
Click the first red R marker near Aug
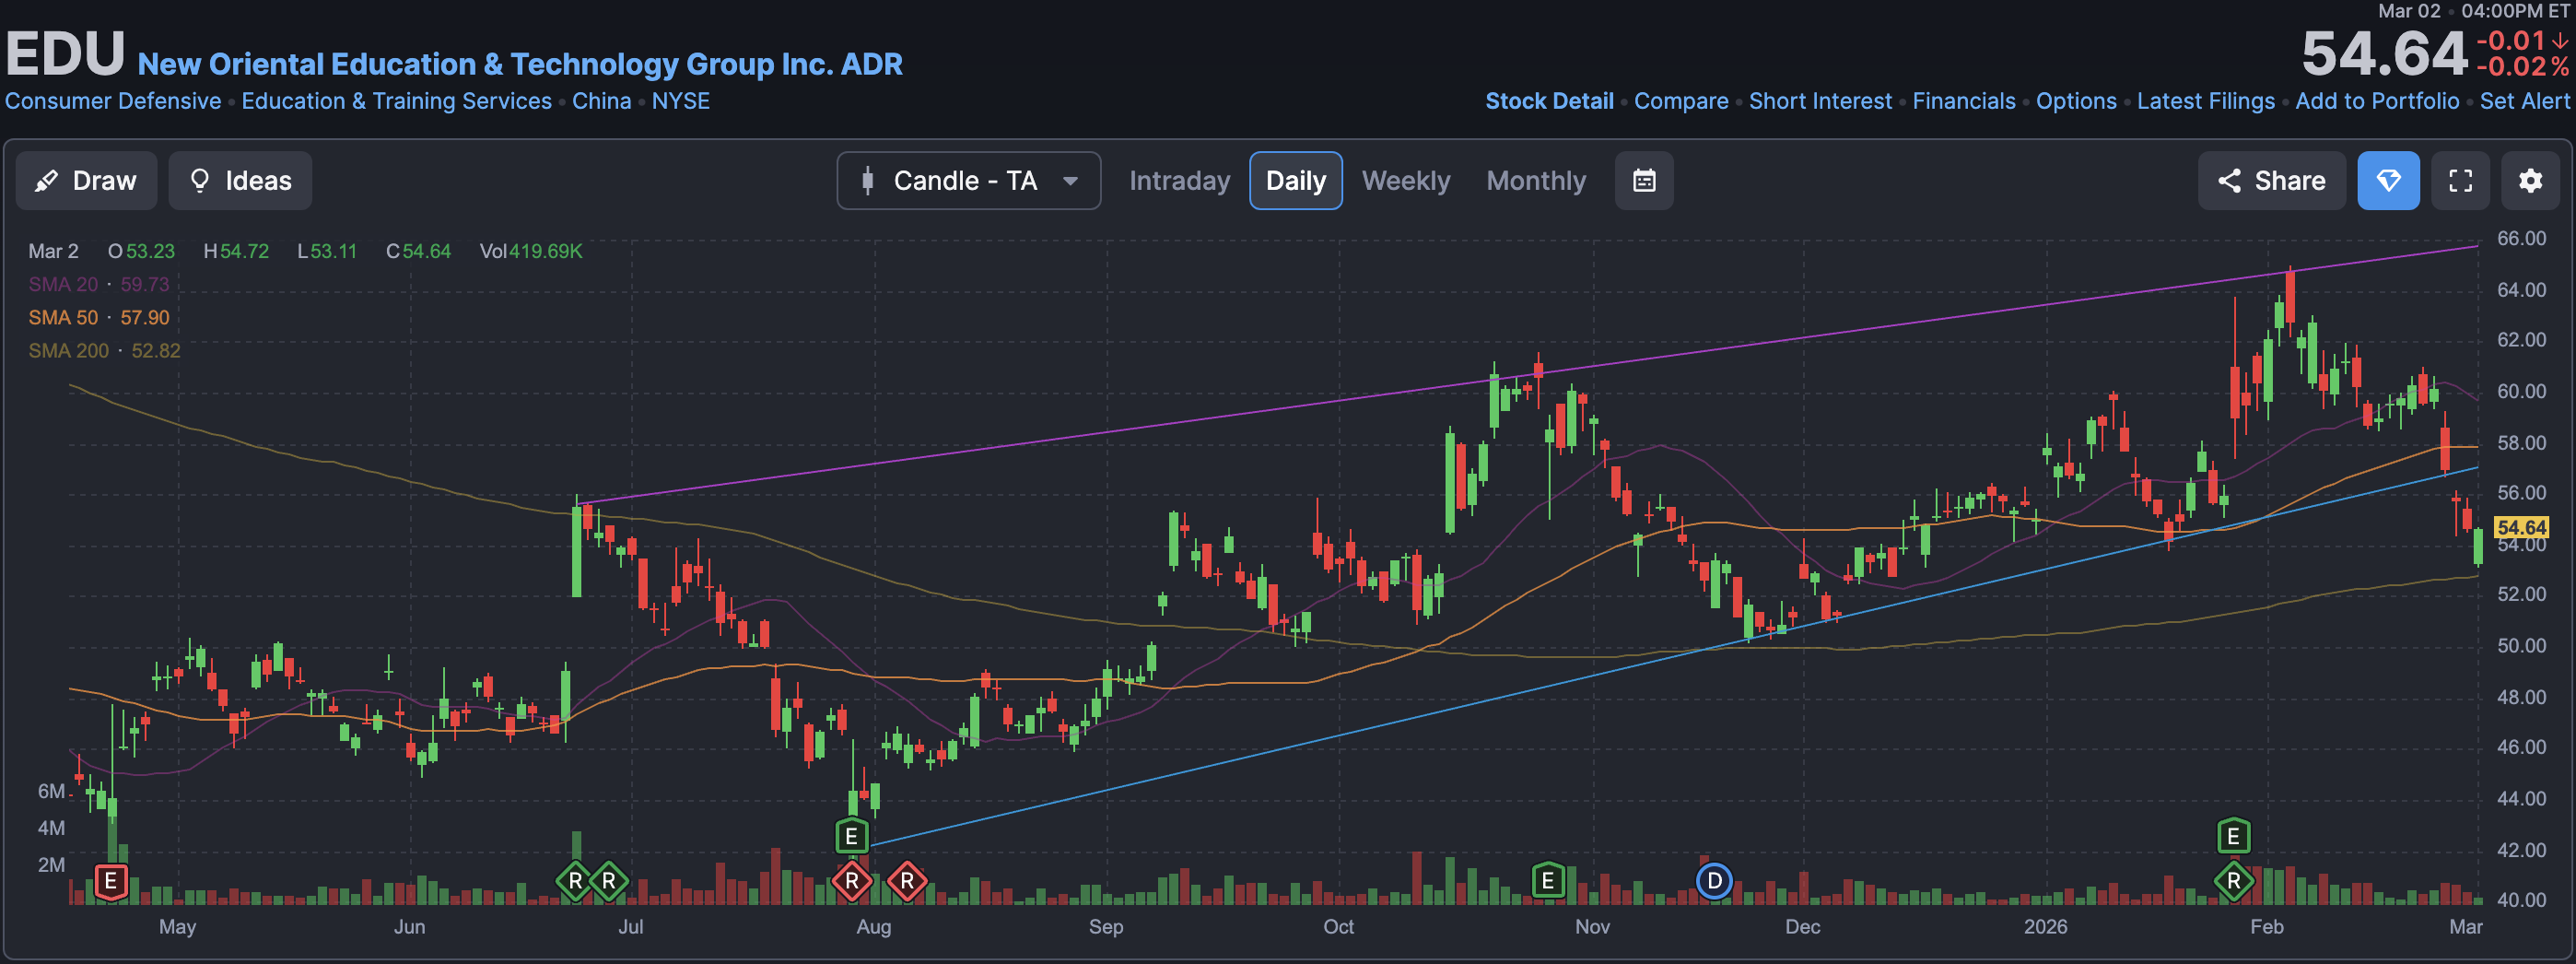coord(852,881)
